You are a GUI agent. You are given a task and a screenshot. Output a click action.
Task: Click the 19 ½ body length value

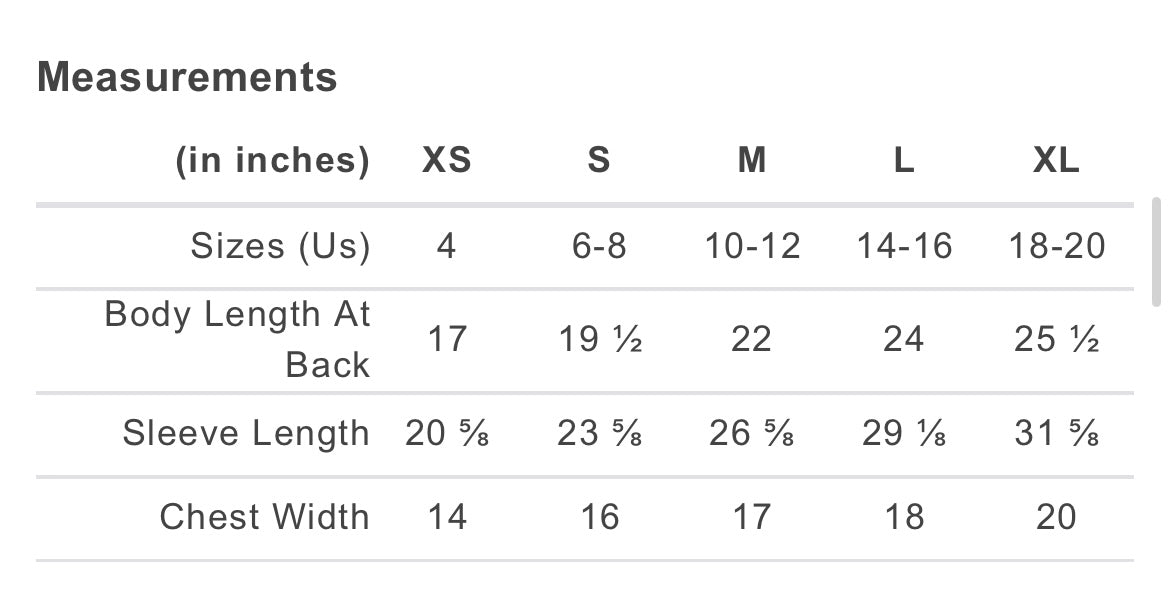tap(599, 340)
